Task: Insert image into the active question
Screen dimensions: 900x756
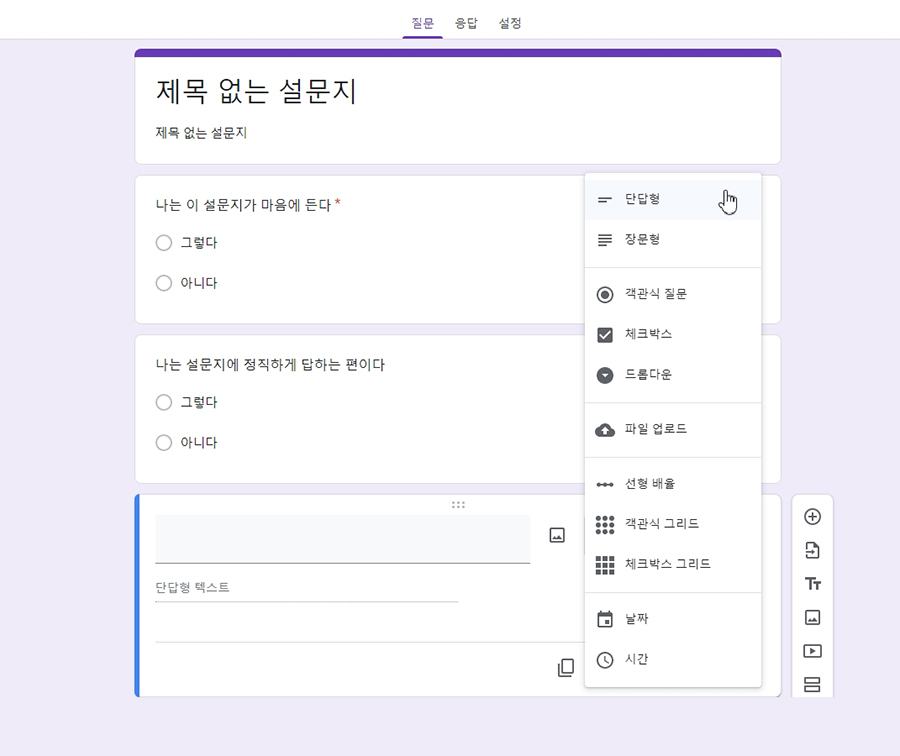Action: click(557, 535)
